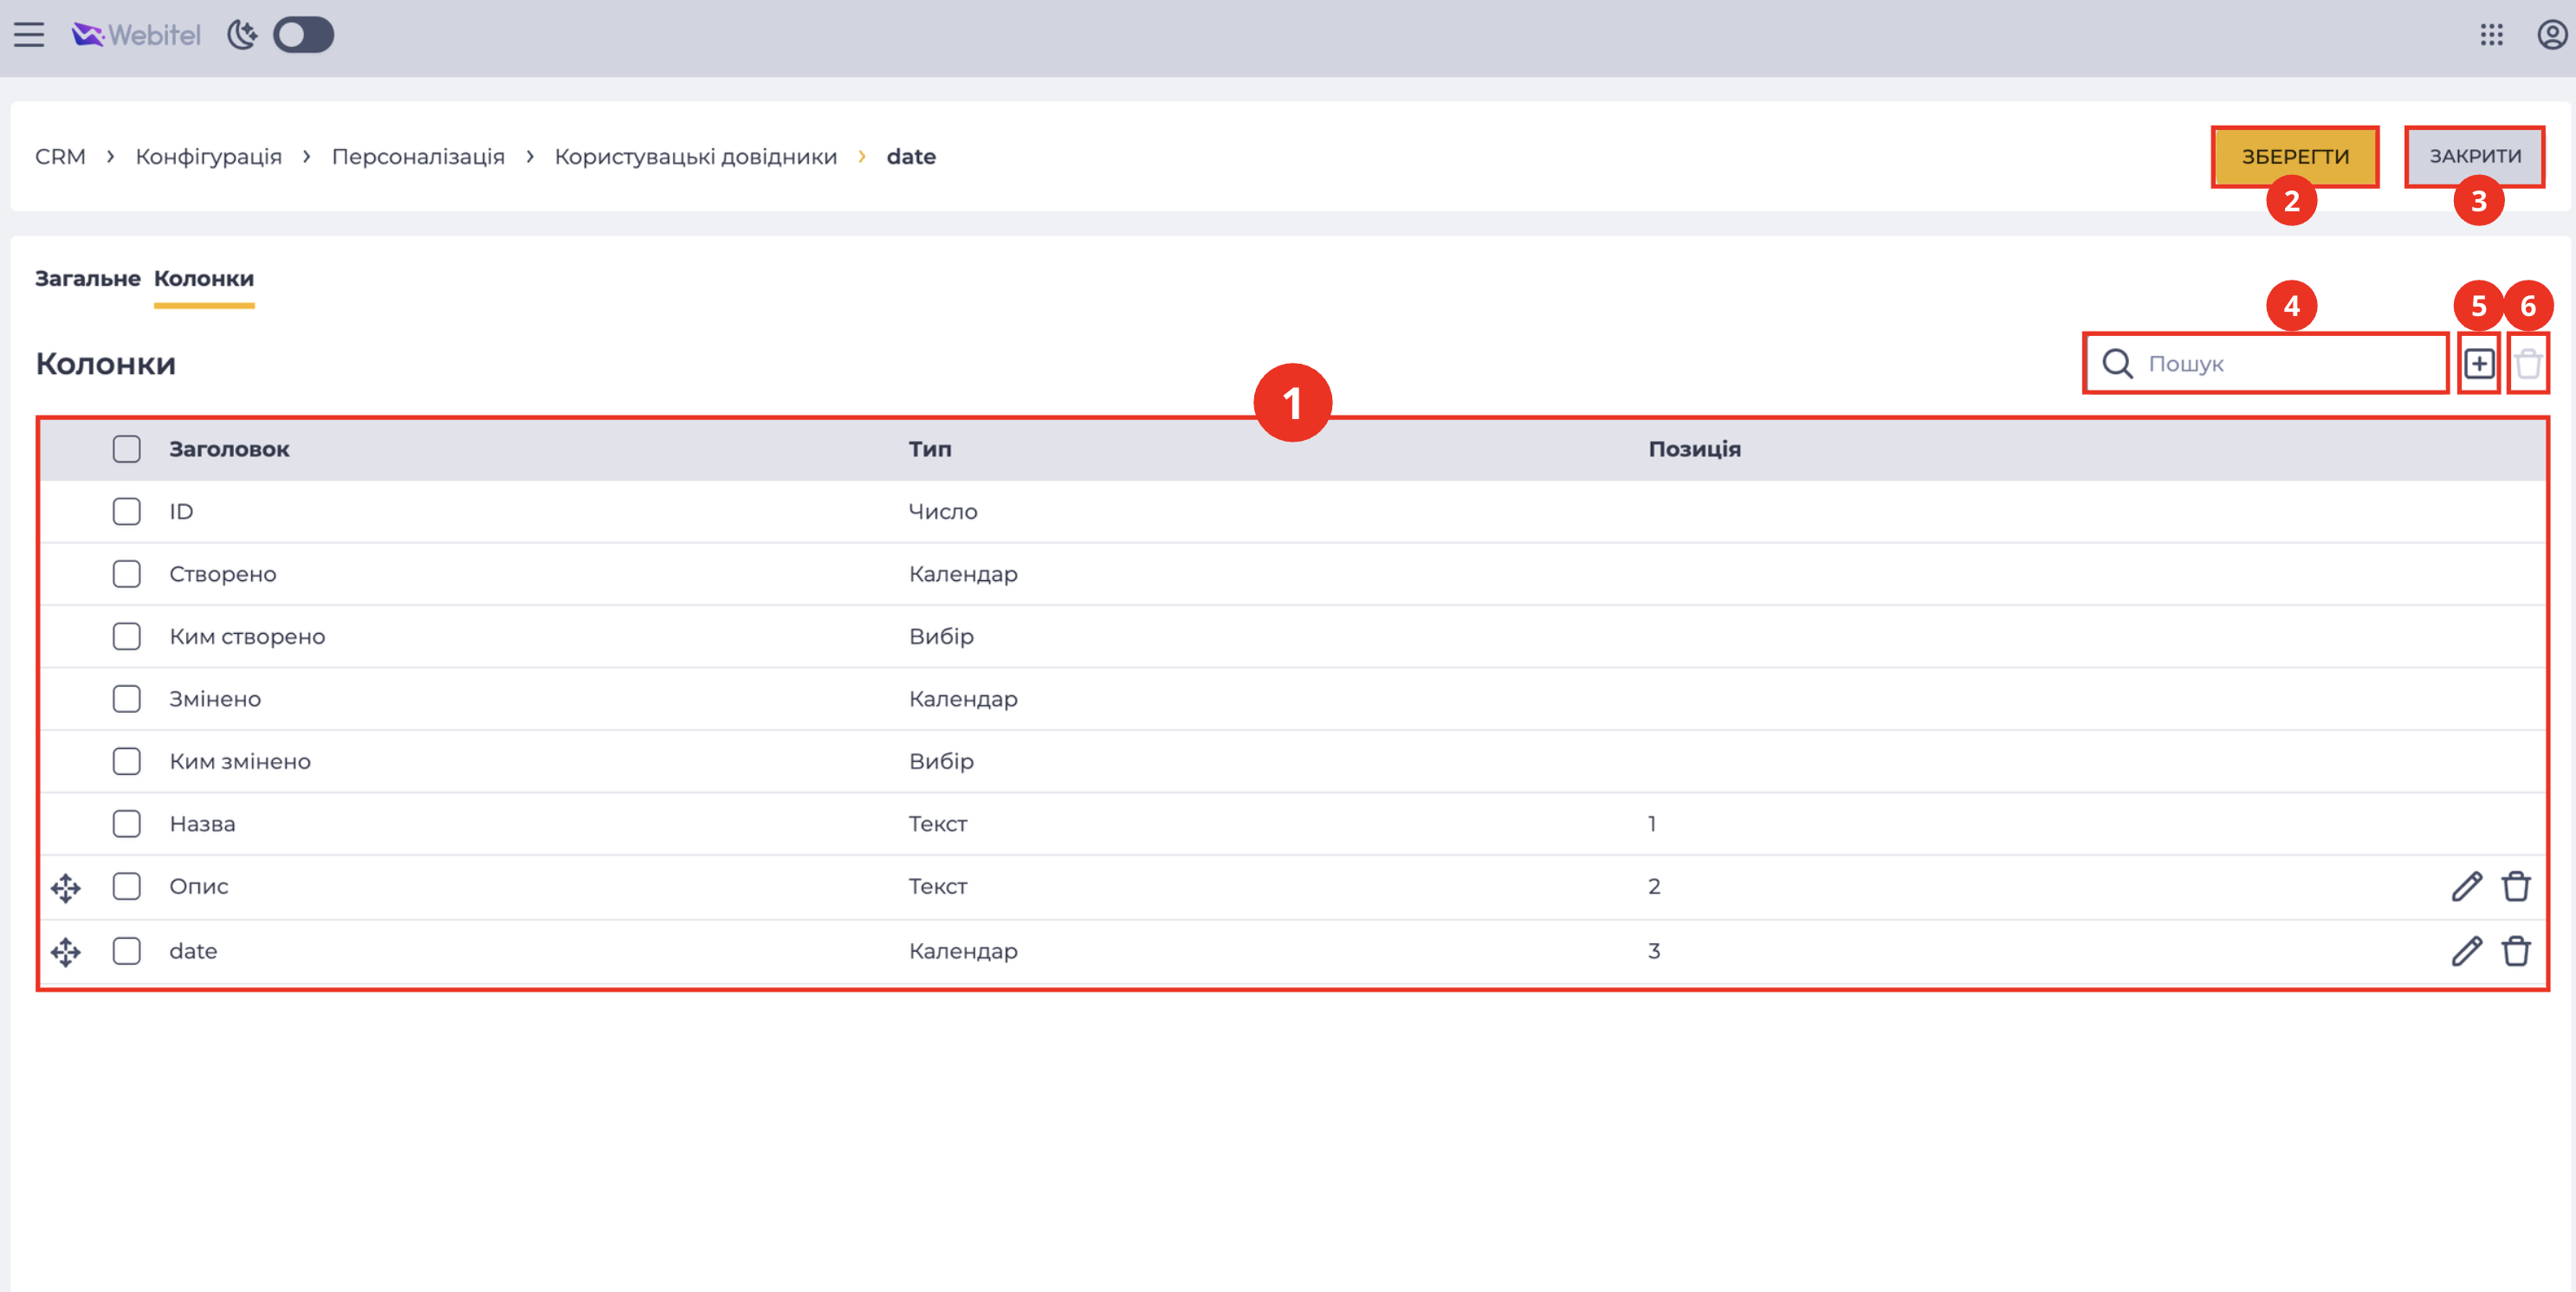Edit the date column with pencil icon
2576x1292 pixels.
point(2466,951)
